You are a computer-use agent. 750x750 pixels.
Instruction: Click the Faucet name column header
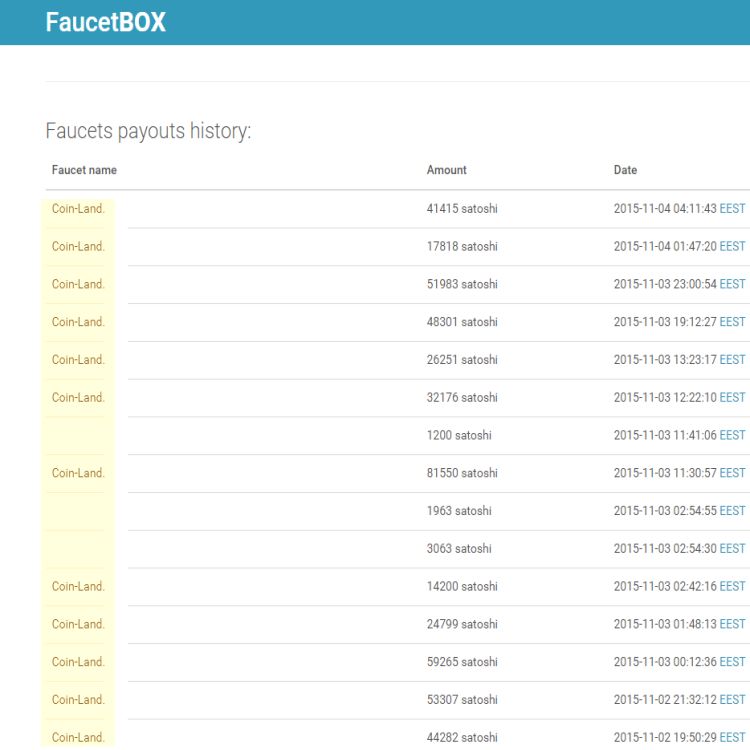(x=84, y=170)
